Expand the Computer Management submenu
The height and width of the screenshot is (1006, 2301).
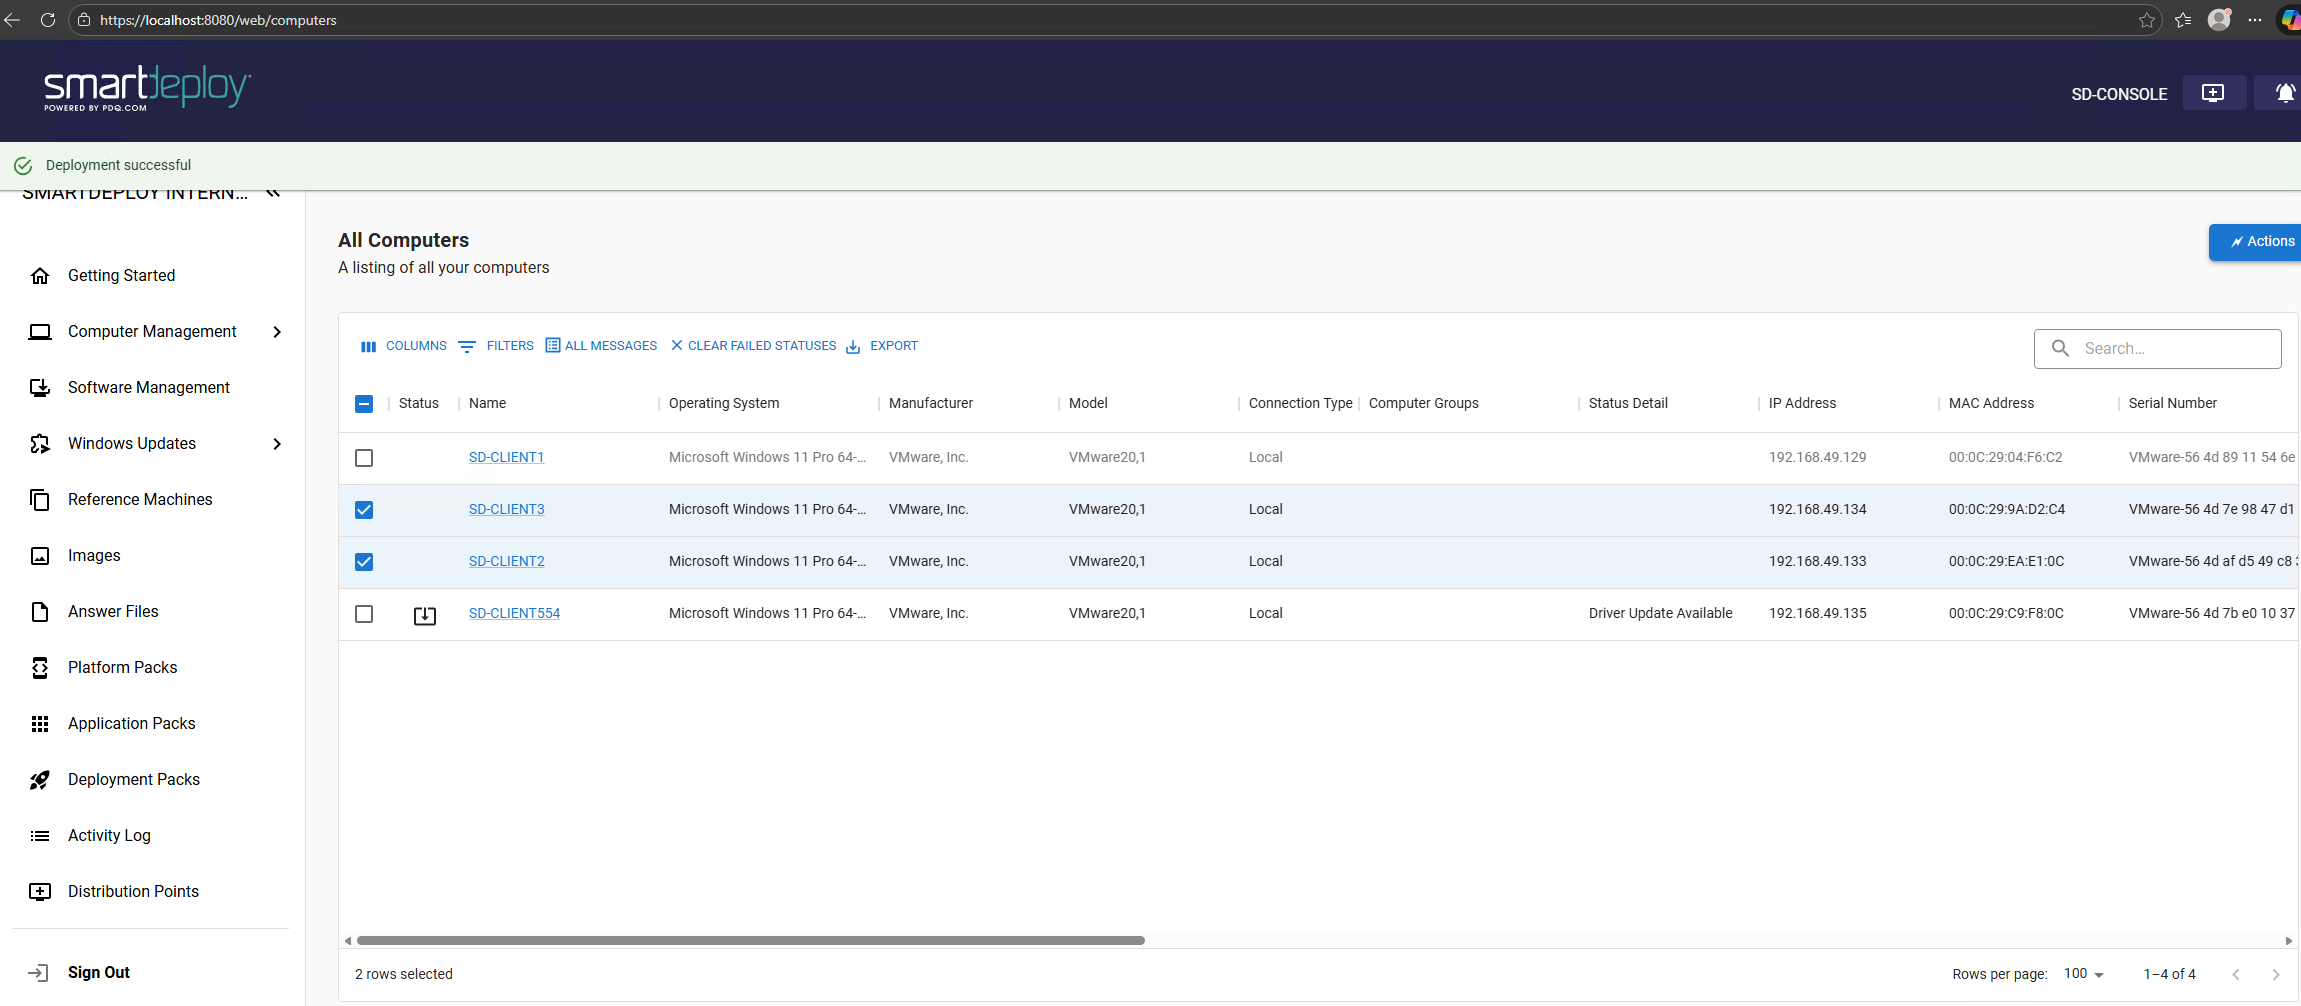(x=277, y=332)
